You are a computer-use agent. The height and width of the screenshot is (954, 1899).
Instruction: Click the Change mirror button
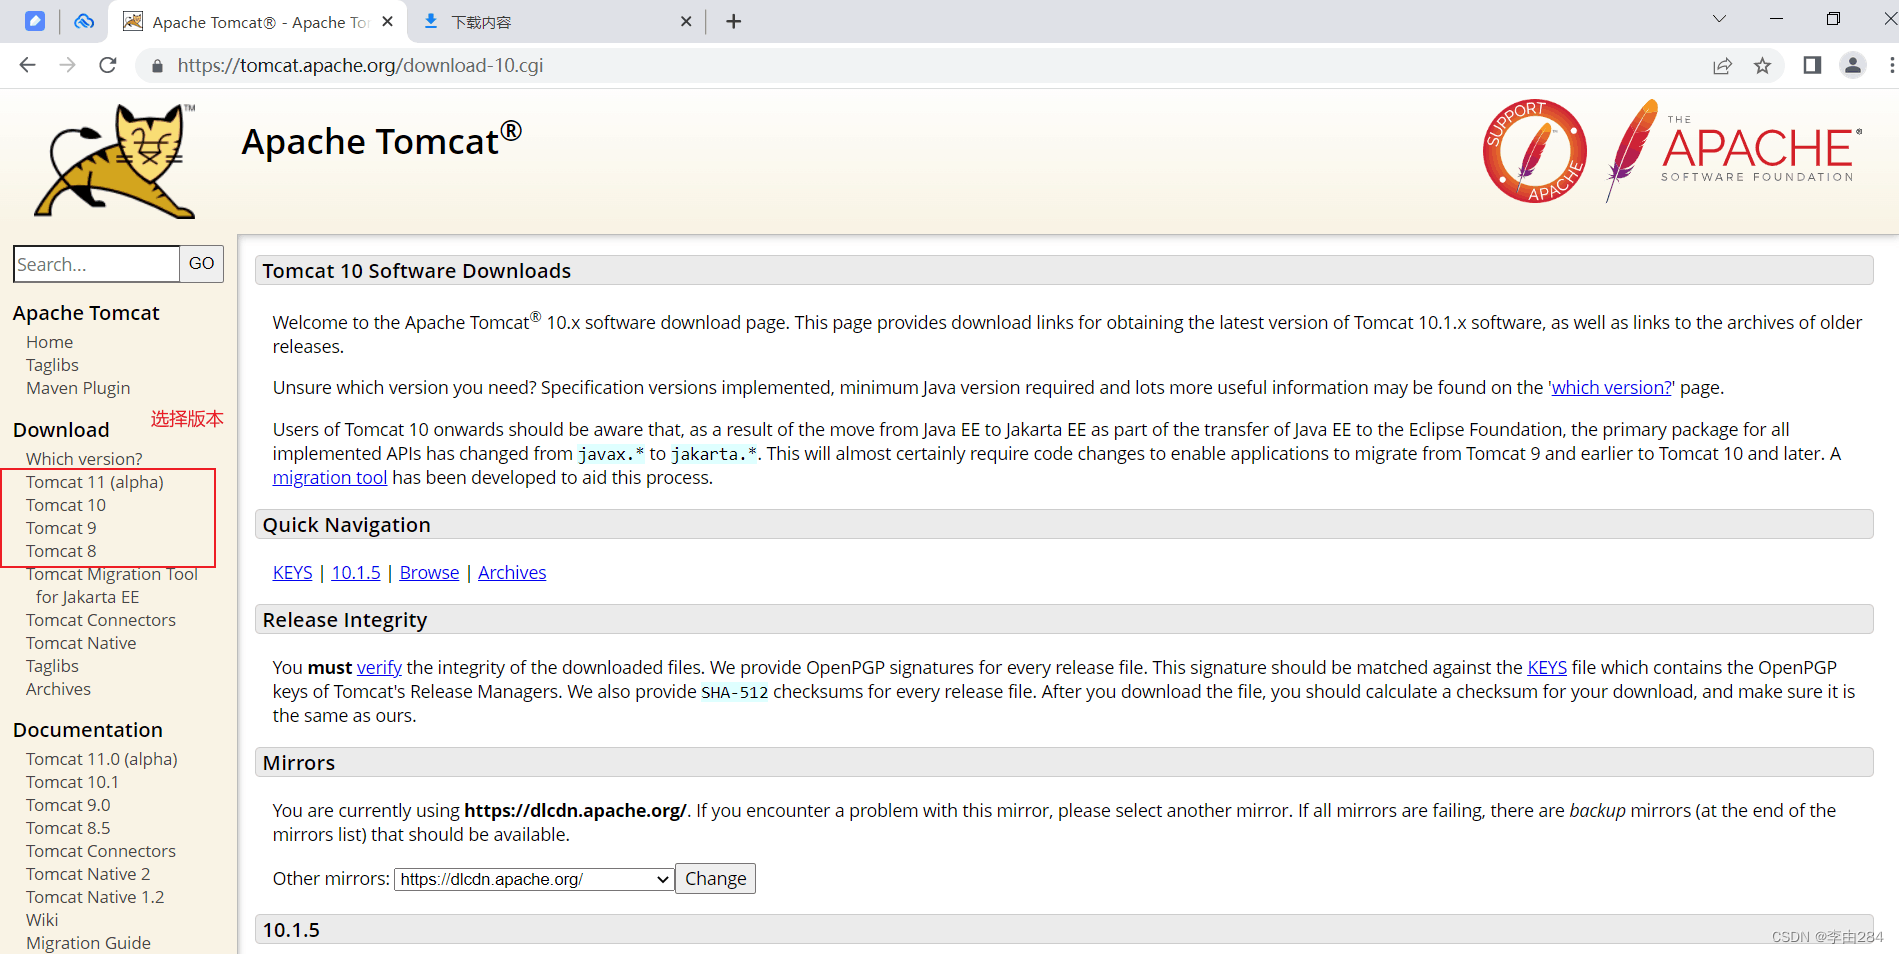coord(715,879)
